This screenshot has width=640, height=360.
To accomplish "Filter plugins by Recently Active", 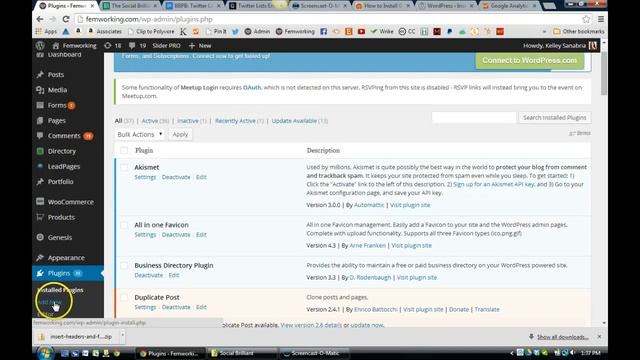I will [x=235, y=121].
